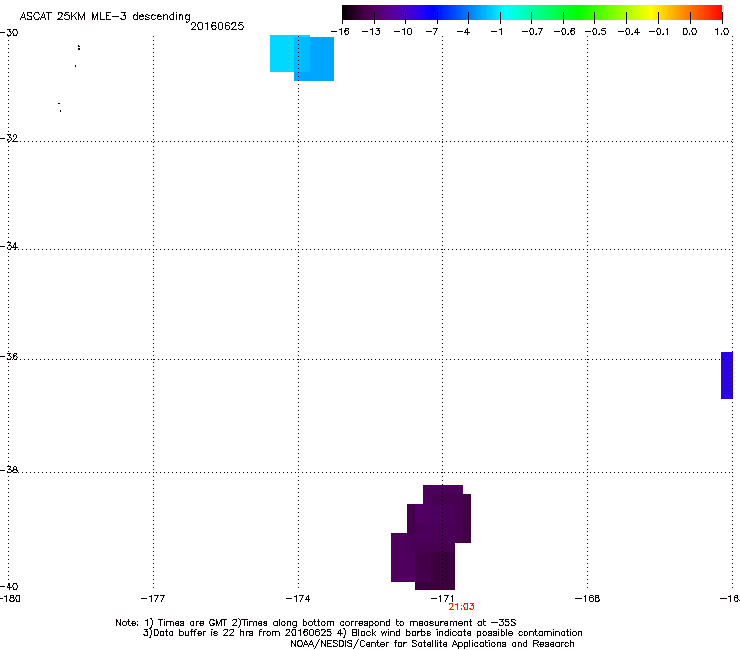Viewport: 740px width, 650px height.
Task: Click the -0.6 color scale label
Action: [x=564, y=32]
